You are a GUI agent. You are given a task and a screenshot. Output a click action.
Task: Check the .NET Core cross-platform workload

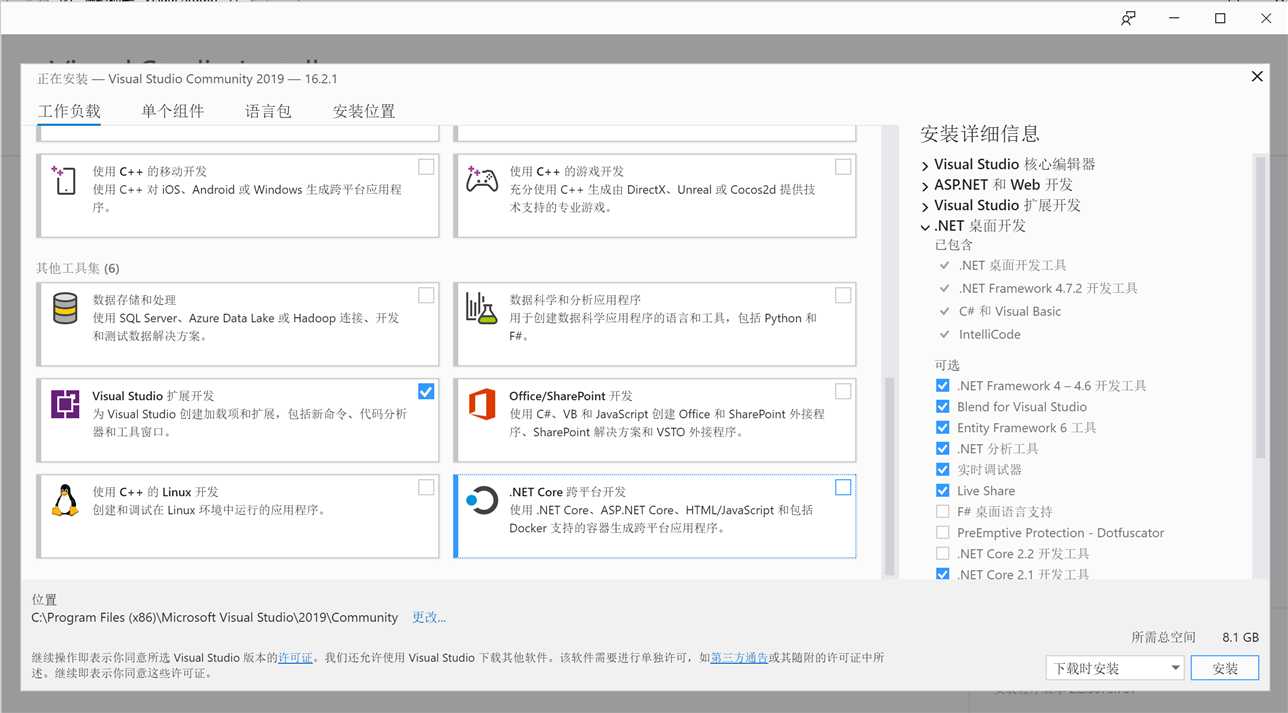(x=843, y=487)
